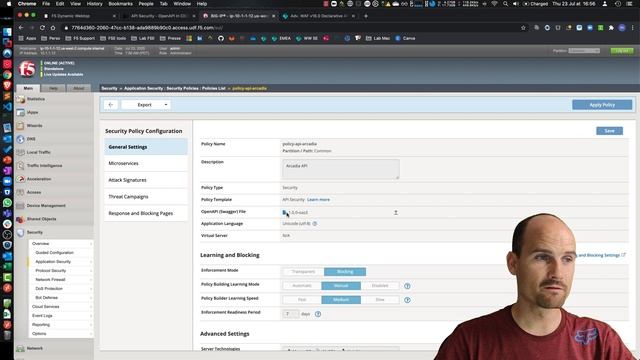The width and height of the screenshot is (640, 360).
Task: Set Policy Builder Learning Speed to Fast
Action: tap(302, 300)
